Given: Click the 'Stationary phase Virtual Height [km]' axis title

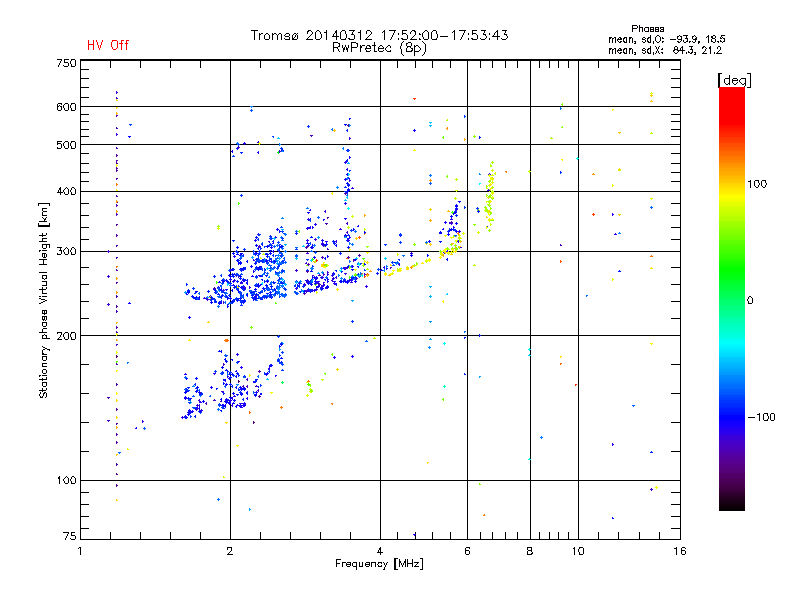Looking at the screenshot, I should [44, 300].
